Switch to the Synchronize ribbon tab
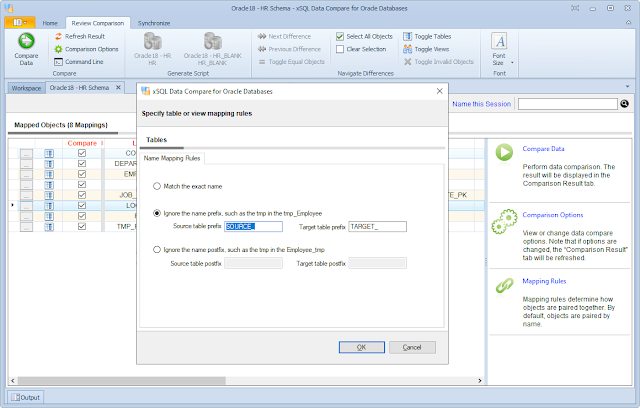640x408 pixels. pyautogui.click(x=154, y=23)
